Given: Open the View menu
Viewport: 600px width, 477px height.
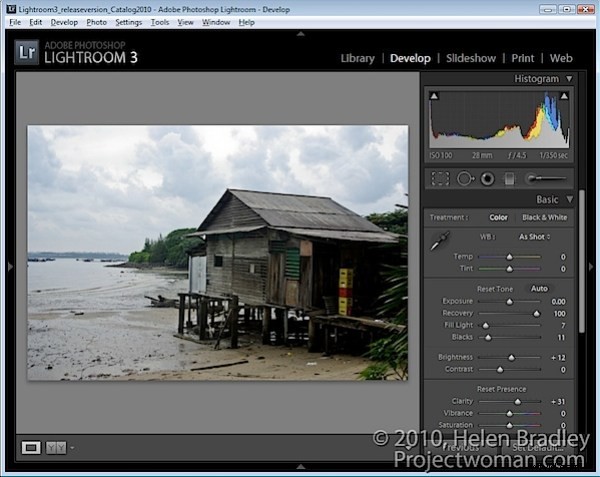Looking at the screenshot, I should click(185, 22).
